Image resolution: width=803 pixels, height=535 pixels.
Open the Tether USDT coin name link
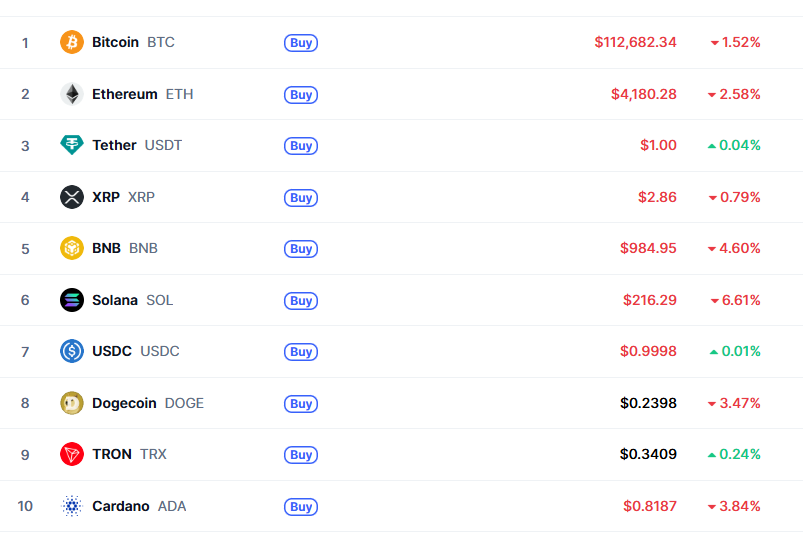click(x=137, y=145)
